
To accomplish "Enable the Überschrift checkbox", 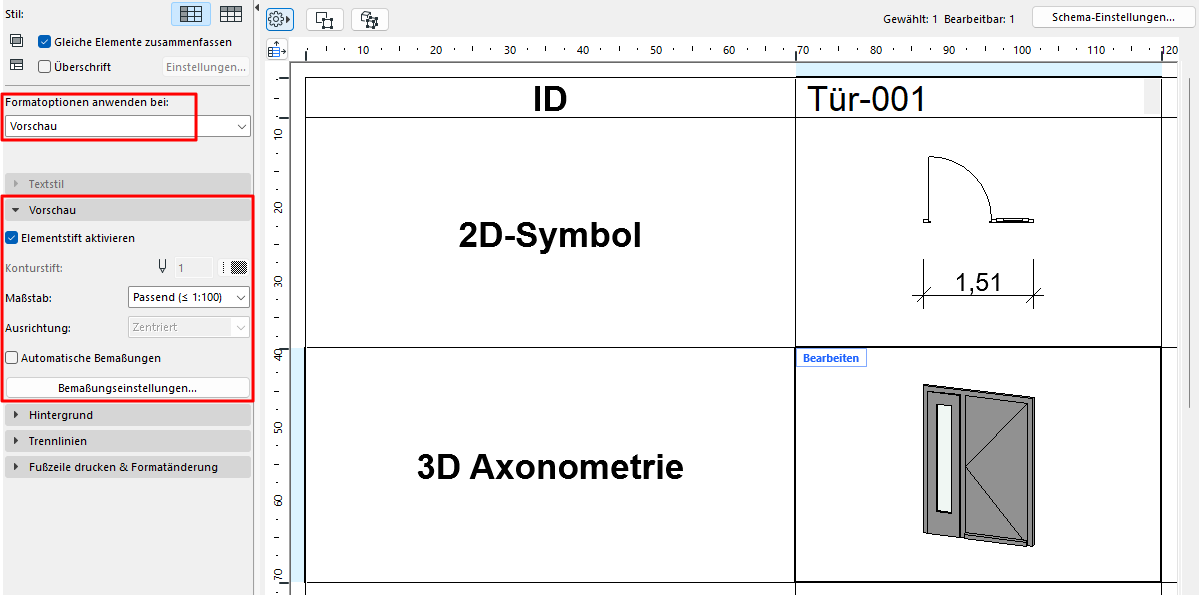I will pos(42,66).
